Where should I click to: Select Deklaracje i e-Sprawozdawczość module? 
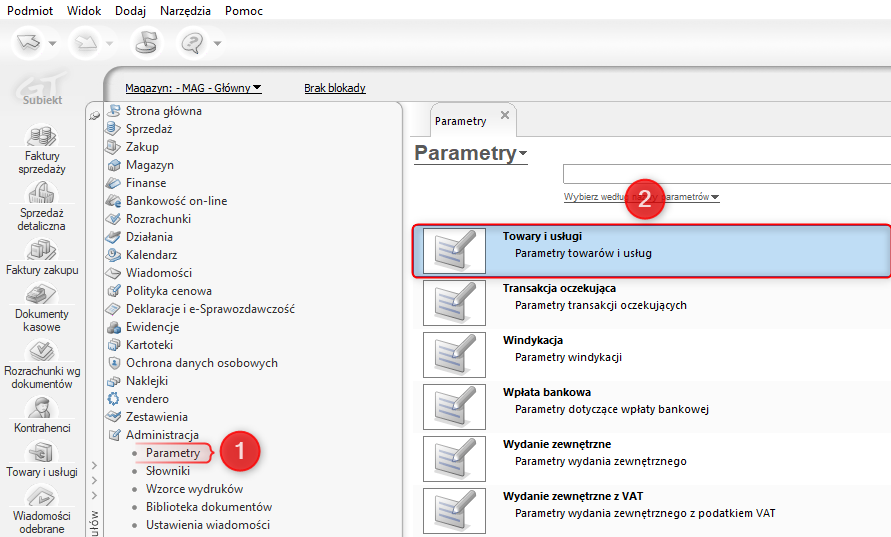coord(210,309)
